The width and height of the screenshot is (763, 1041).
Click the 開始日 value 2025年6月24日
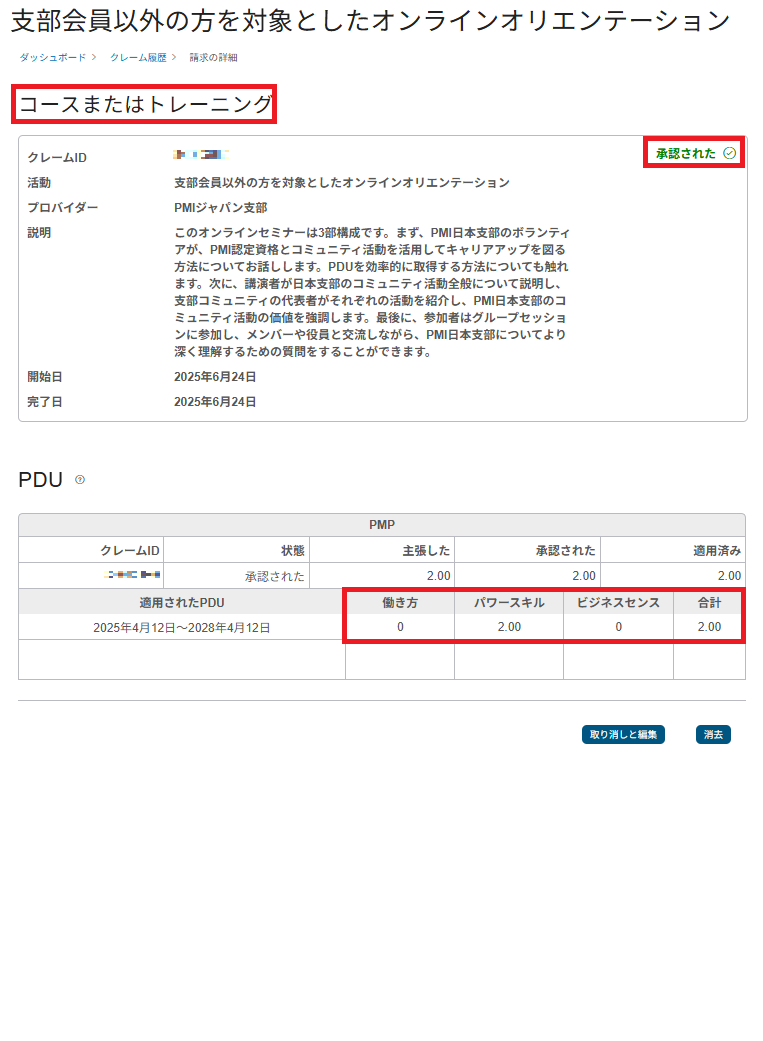[215, 377]
